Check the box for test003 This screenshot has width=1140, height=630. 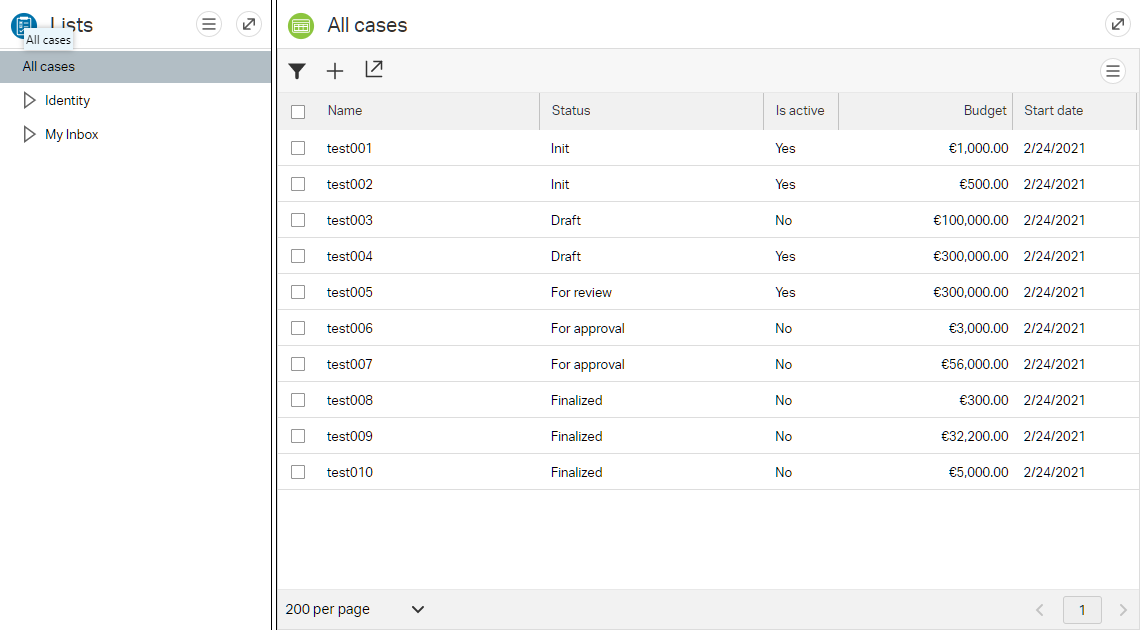pyautogui.click(x=298, y=220)
